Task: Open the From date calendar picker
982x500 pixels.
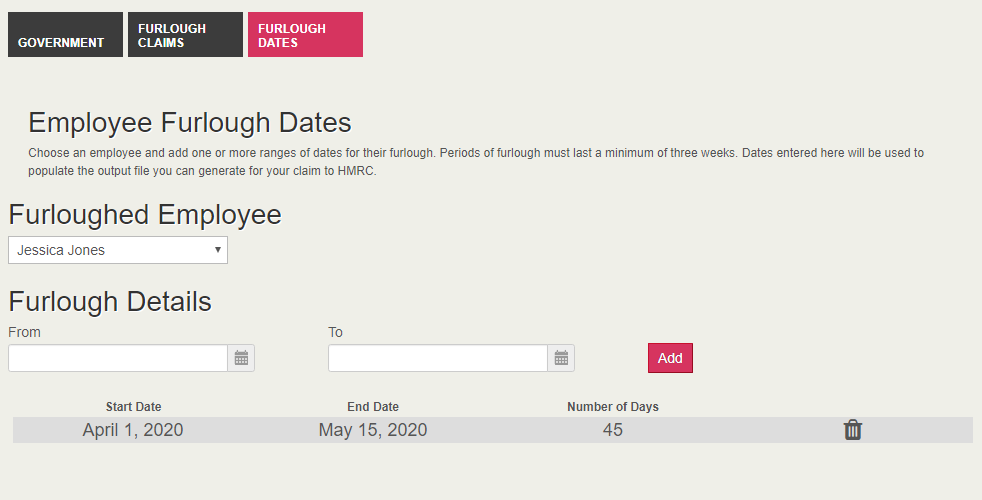Action: pos(241,358)
